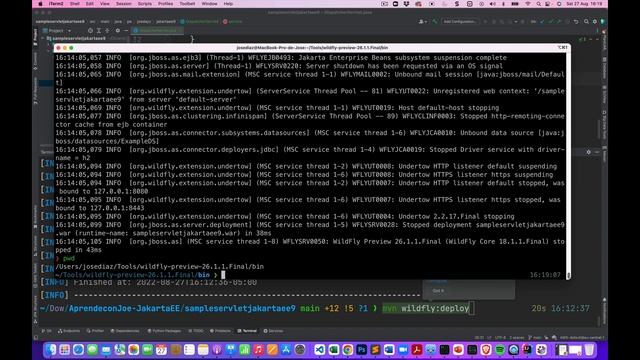Open Sublime Text from the Dock
Screen dimensions: 640x360
pyautogui.click(x=375, y=350)
